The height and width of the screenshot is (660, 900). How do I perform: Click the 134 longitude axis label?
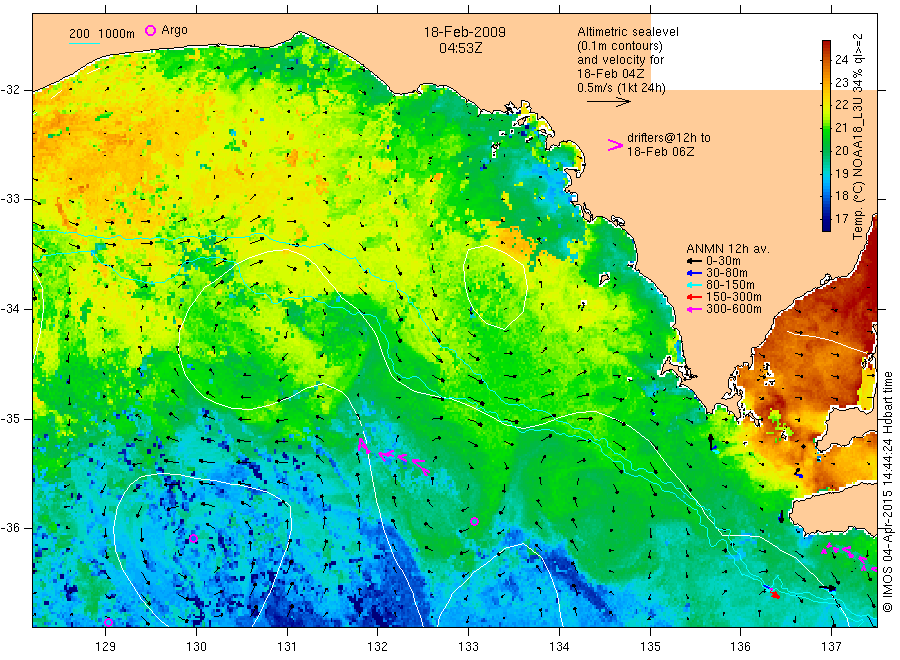click(x=559, y=647)
